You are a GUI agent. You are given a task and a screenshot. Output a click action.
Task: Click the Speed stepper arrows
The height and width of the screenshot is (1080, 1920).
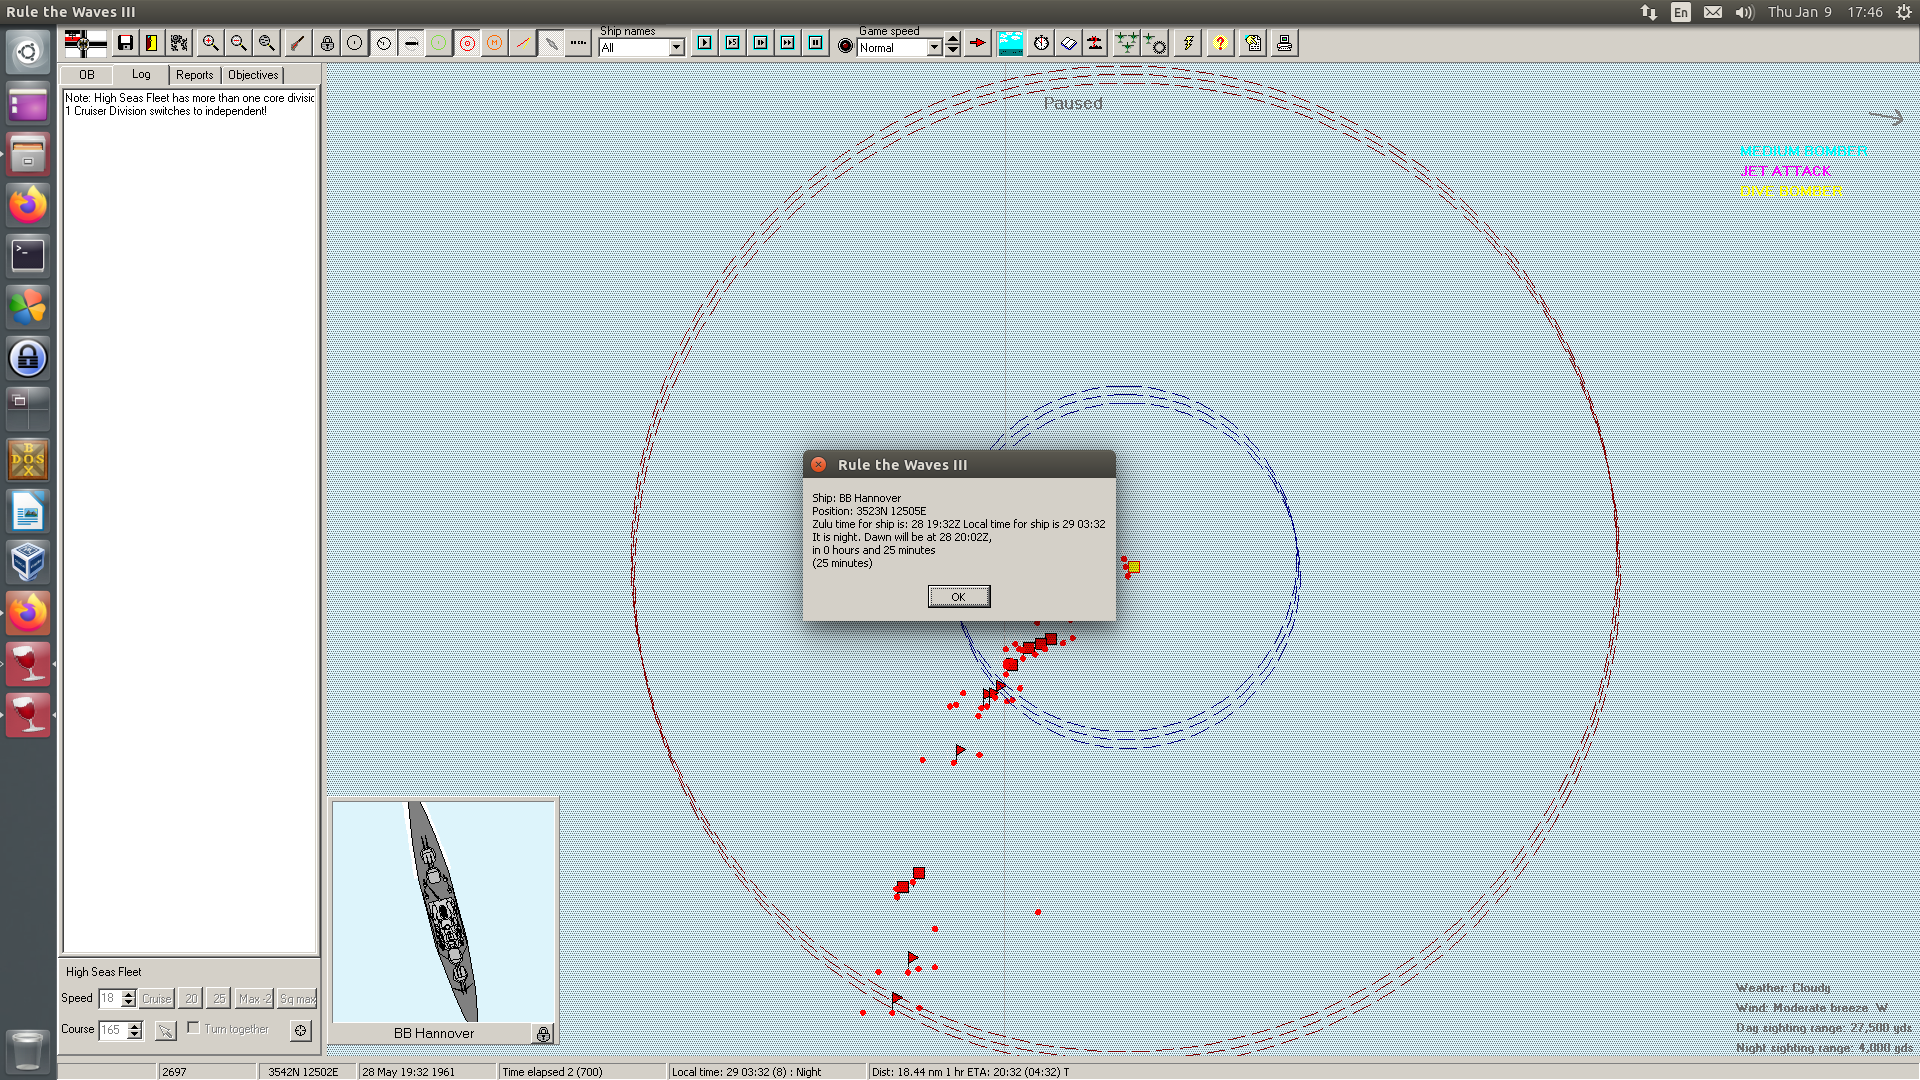point(128,998)
